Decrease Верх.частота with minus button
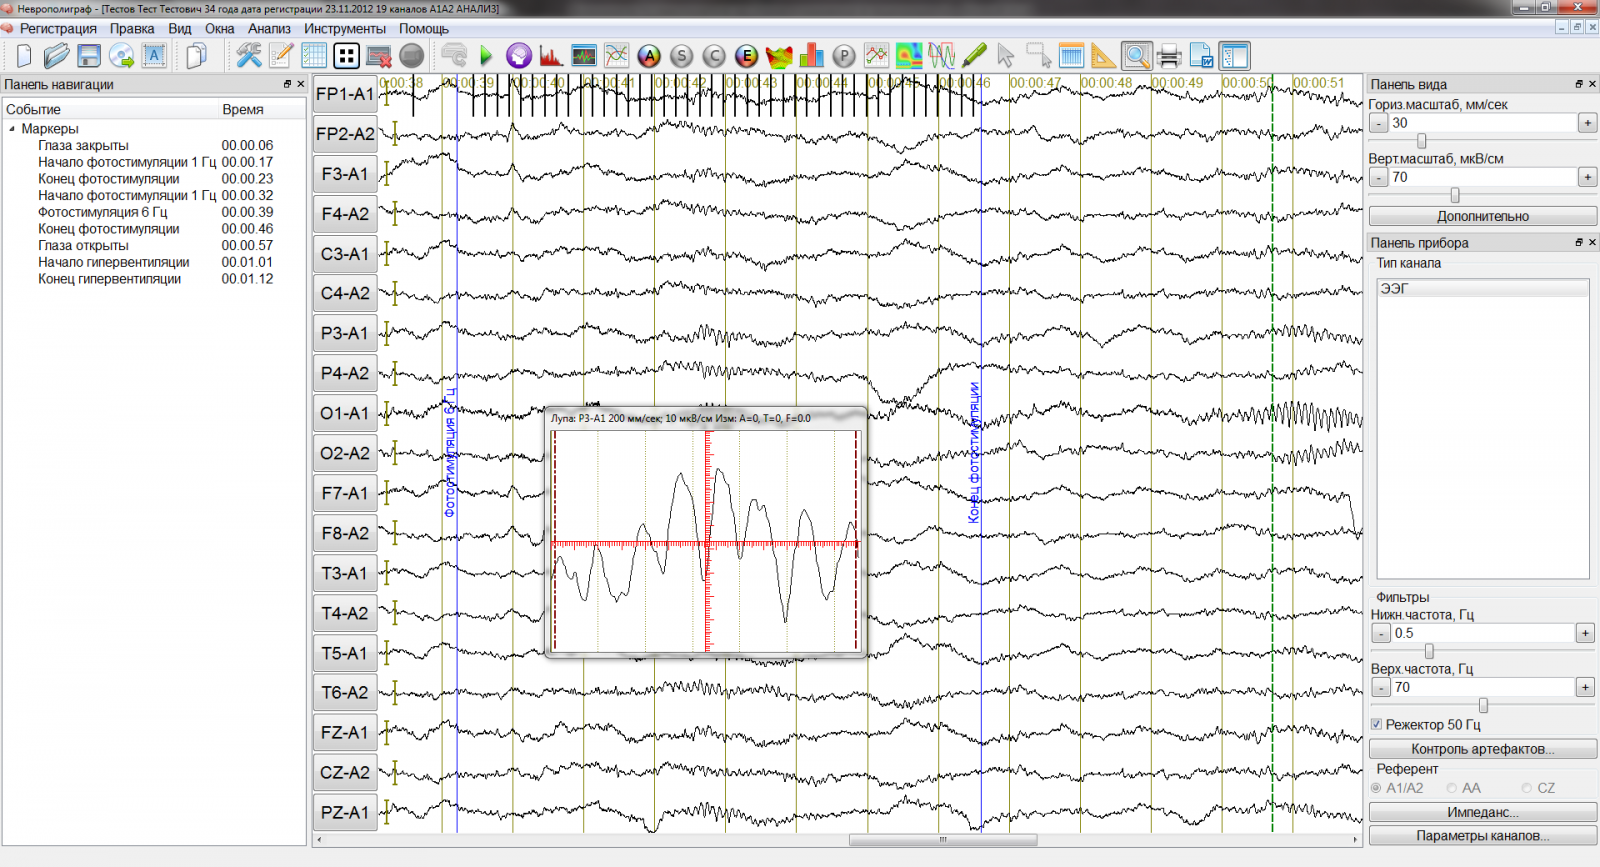 (x=1381, y=687)
